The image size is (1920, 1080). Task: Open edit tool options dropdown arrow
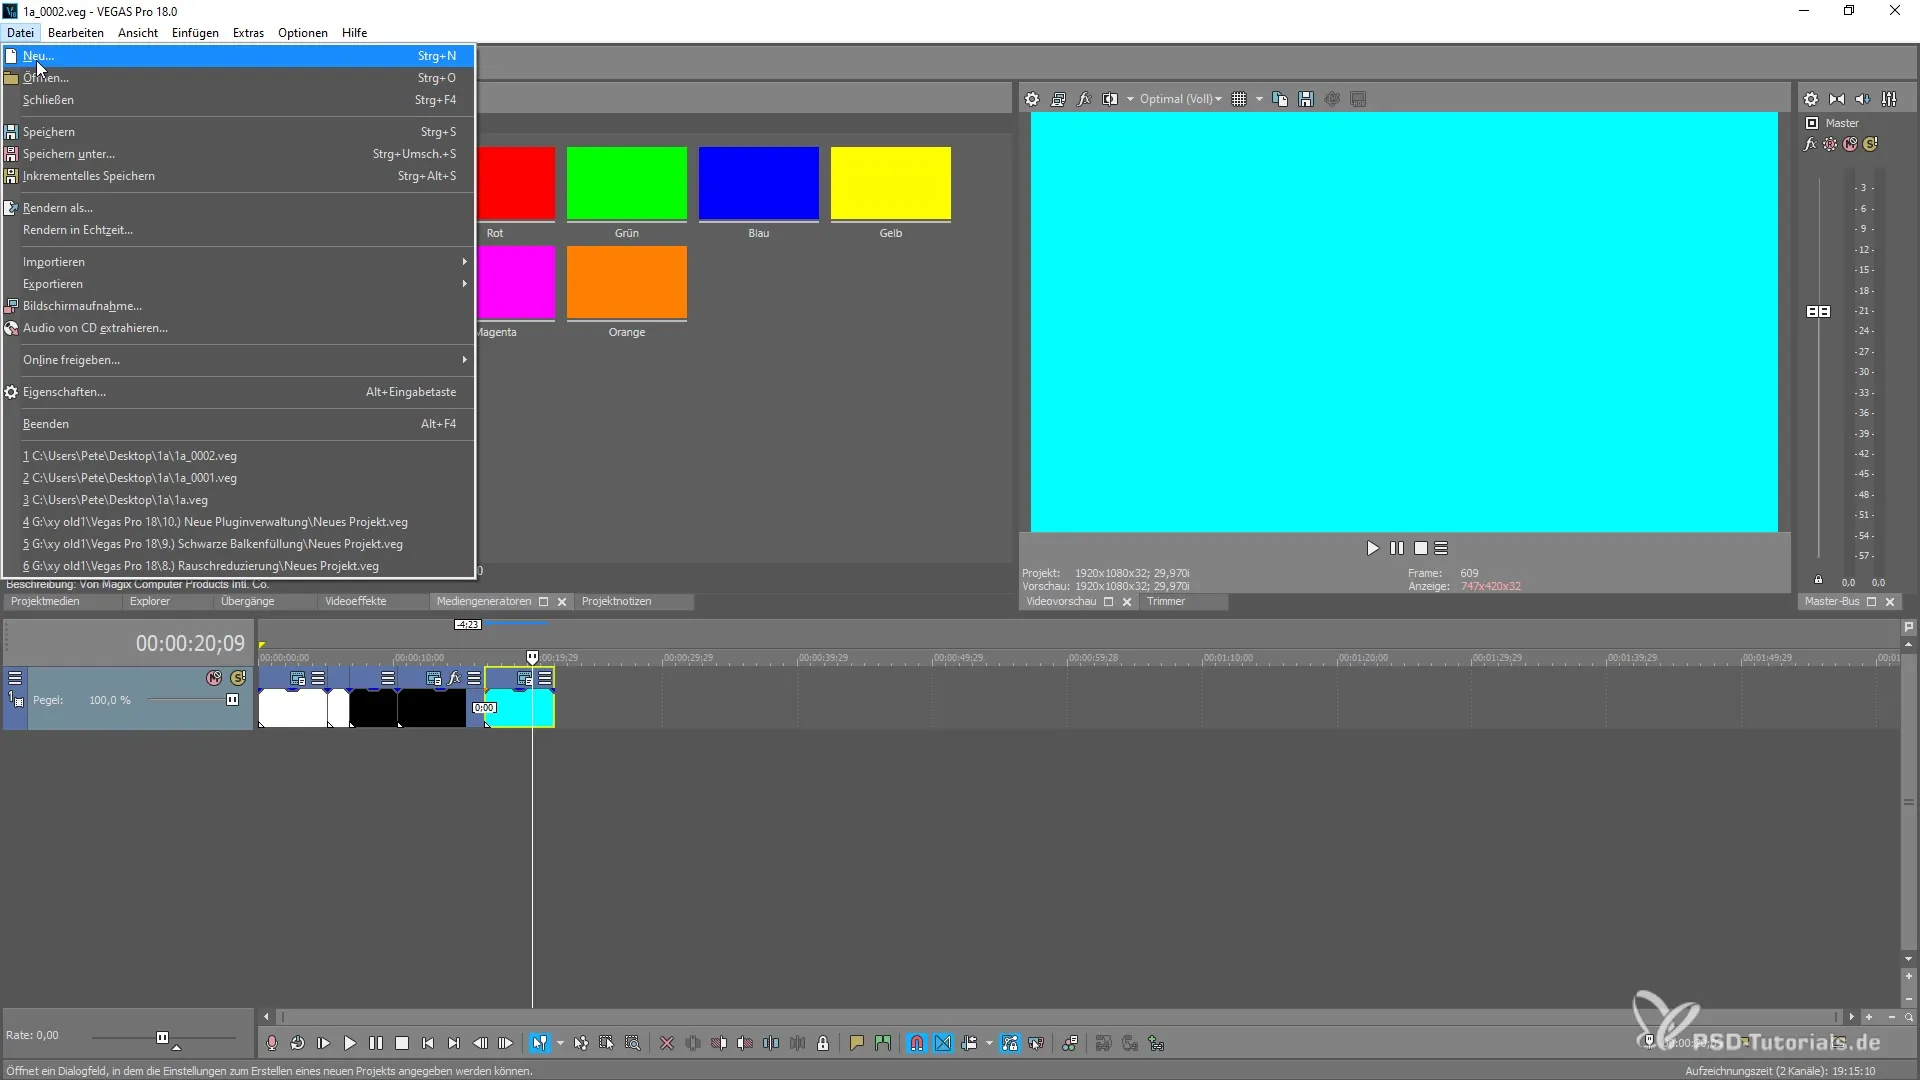point(560,1043)
